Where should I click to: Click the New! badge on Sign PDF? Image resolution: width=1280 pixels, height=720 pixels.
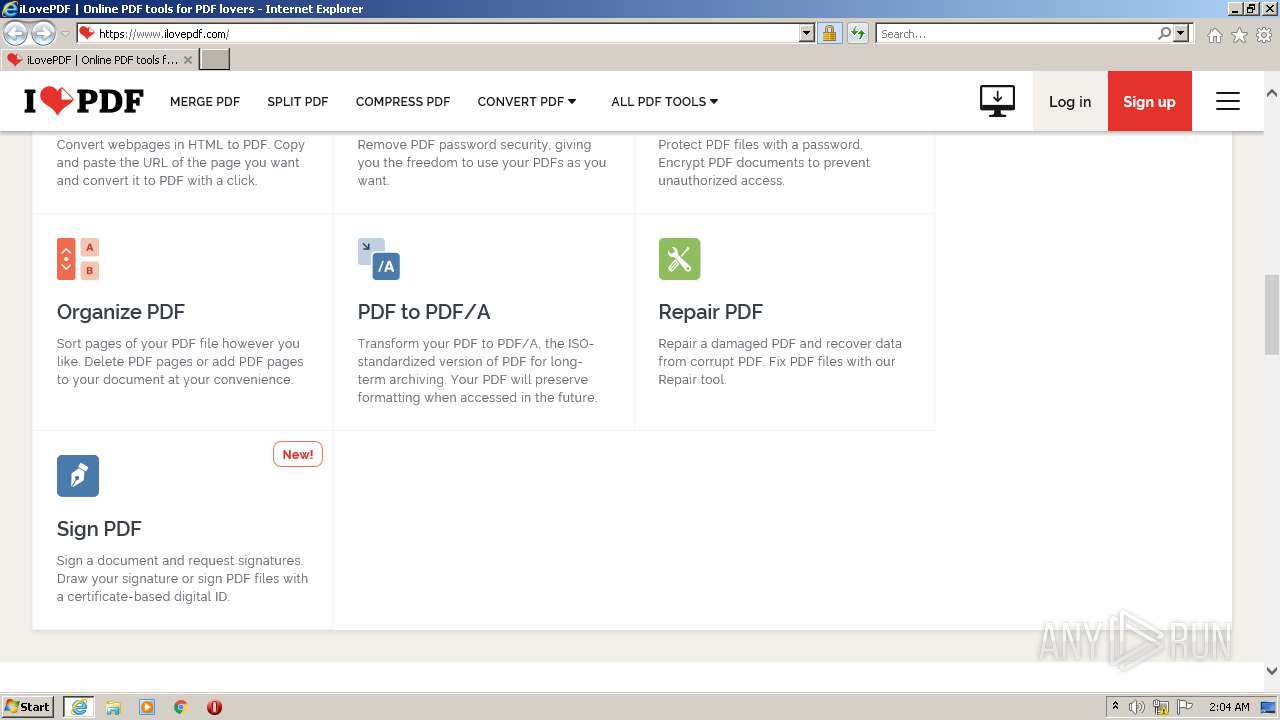pyautogui.click(x=298, y=454)
